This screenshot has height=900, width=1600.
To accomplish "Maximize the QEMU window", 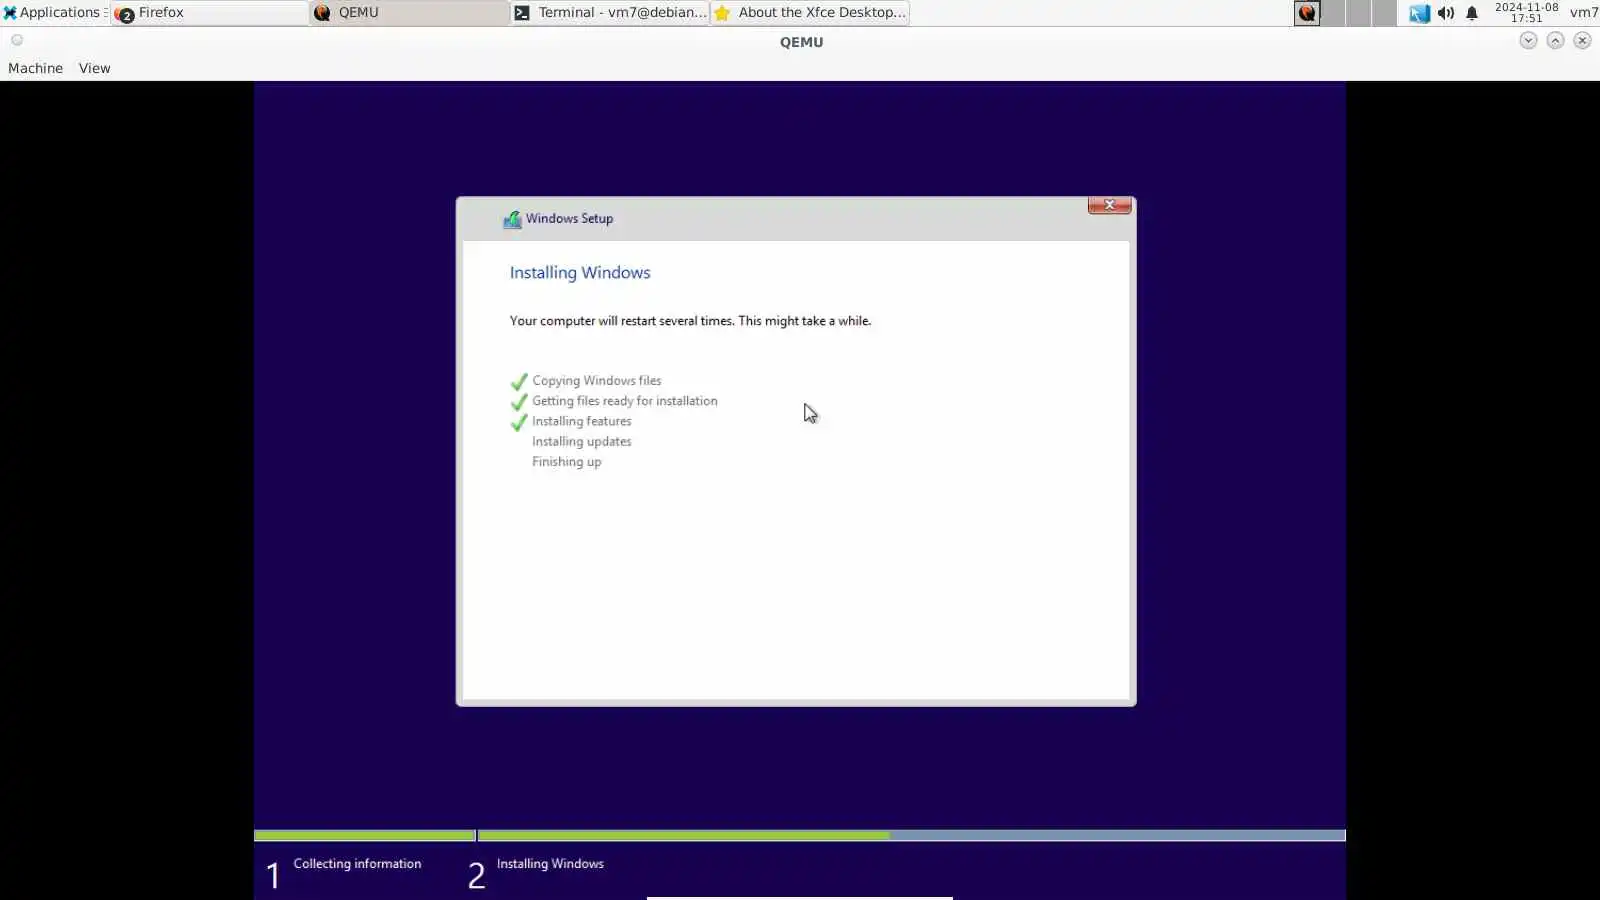I will [x=1555, y=41].
